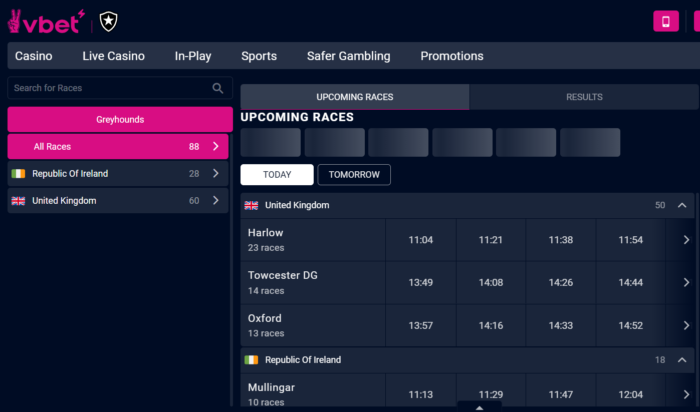Select the Greyhounds button

pyautogui.click(x=120, y=120)
